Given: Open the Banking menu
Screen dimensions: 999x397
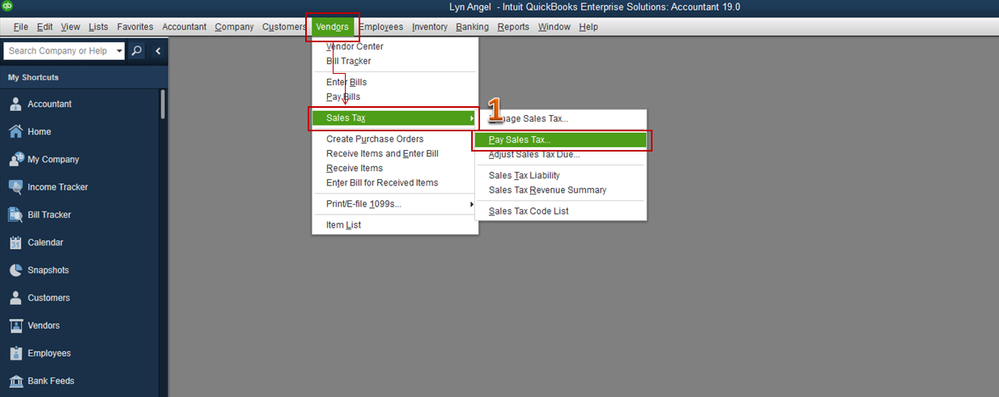Looking at the screenshot, I should 472,27.
